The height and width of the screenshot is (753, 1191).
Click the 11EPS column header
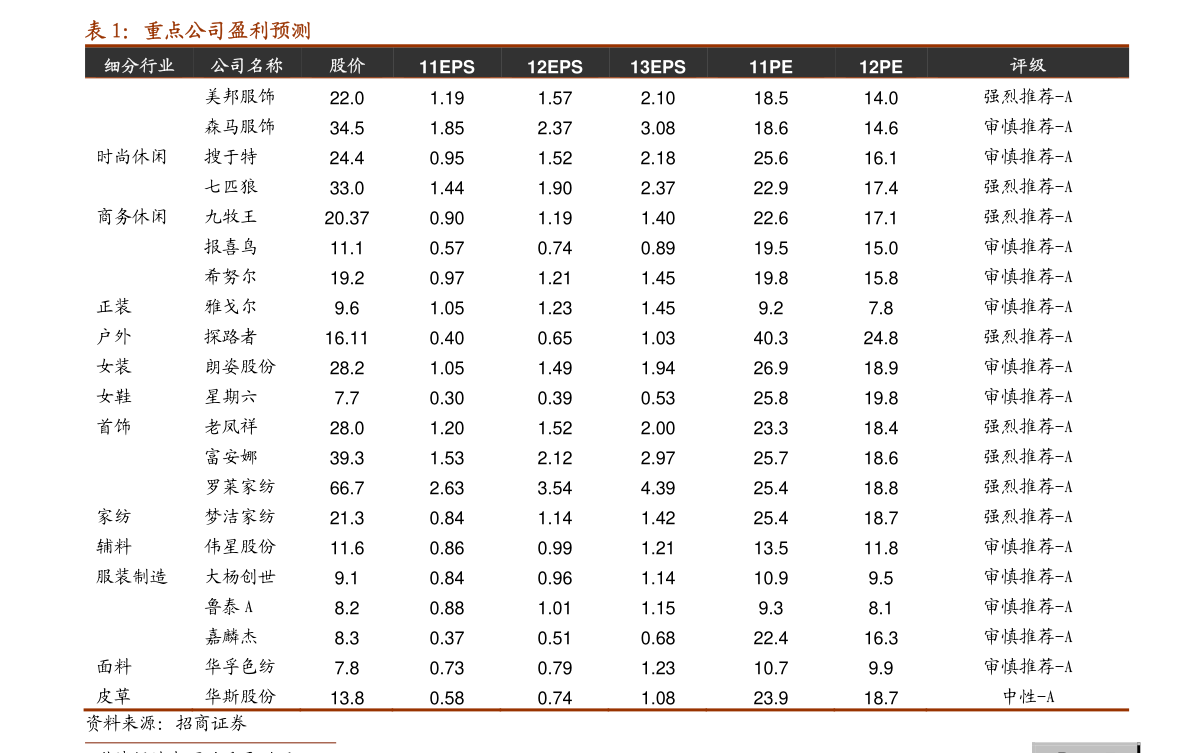click(446, 67)
